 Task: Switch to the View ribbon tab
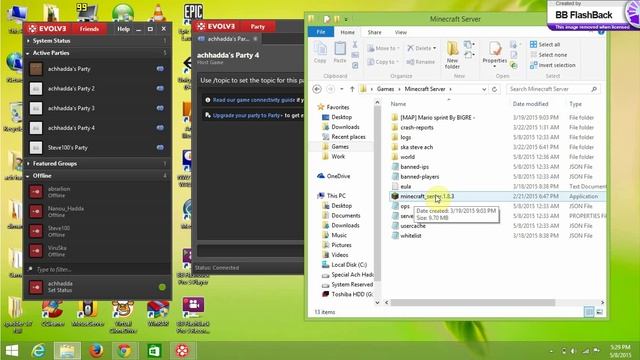(400, 32)
